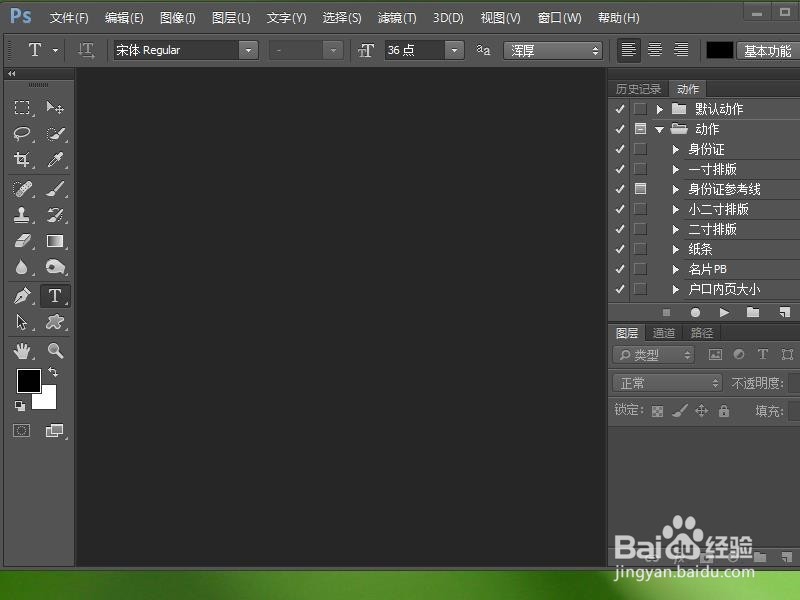
Task: Select the Spot Healing Brush tool
Action: pyautogui.click(x=21, y=189)
